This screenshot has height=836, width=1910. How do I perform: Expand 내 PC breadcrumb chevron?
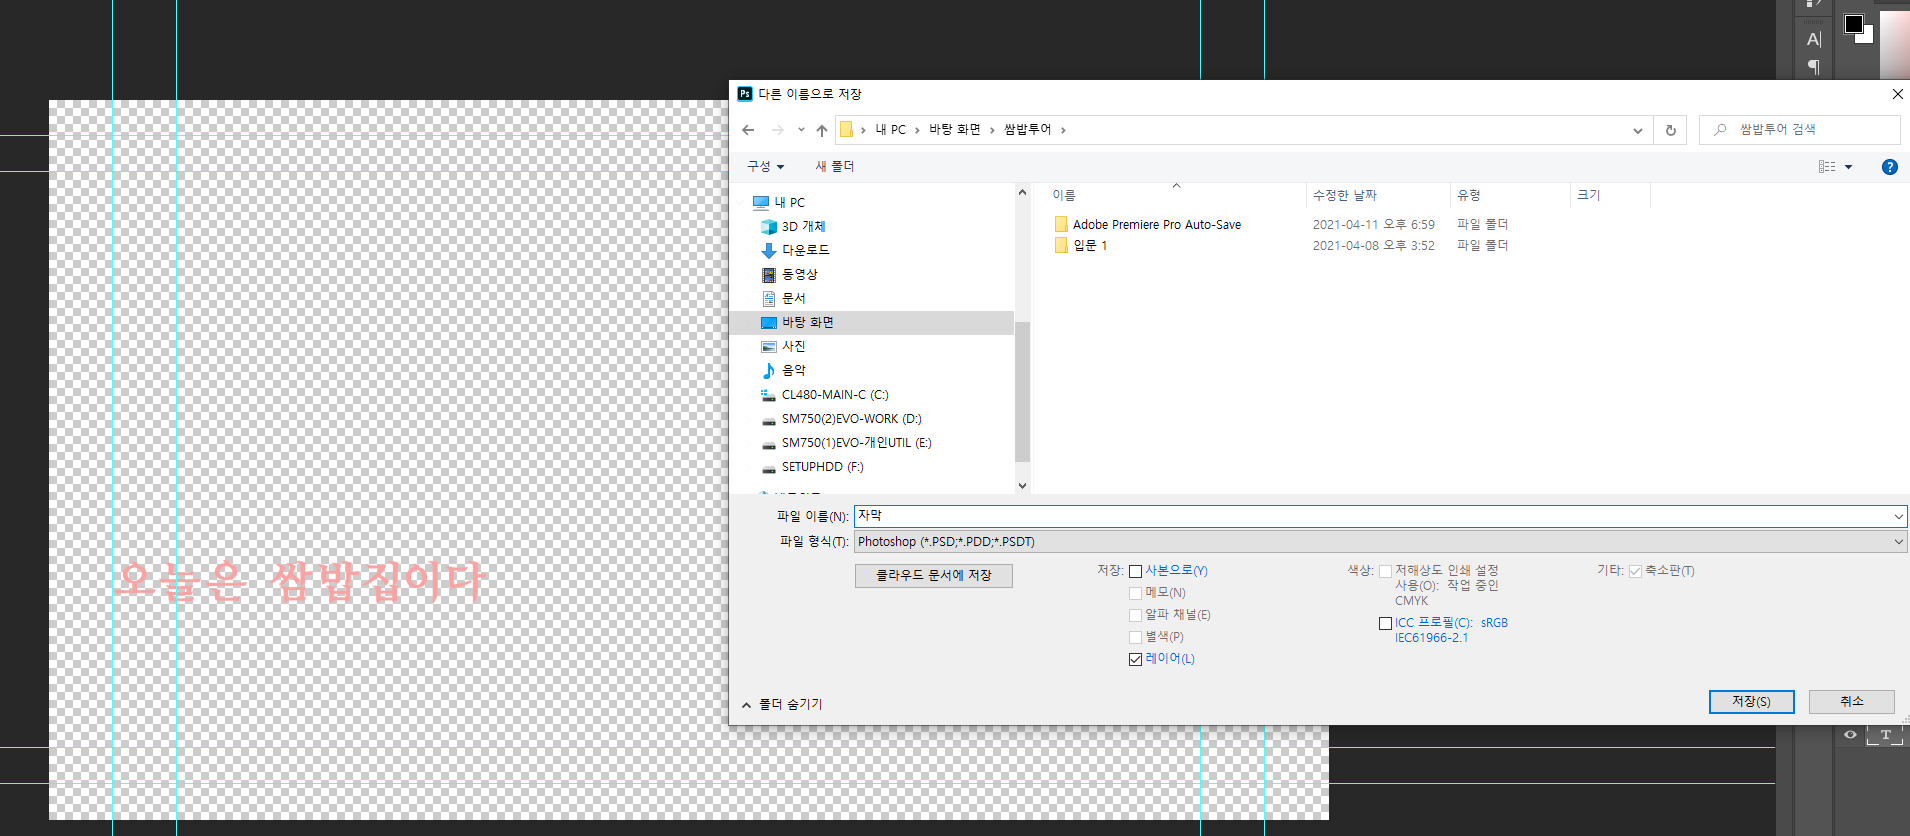pos(917,130)
